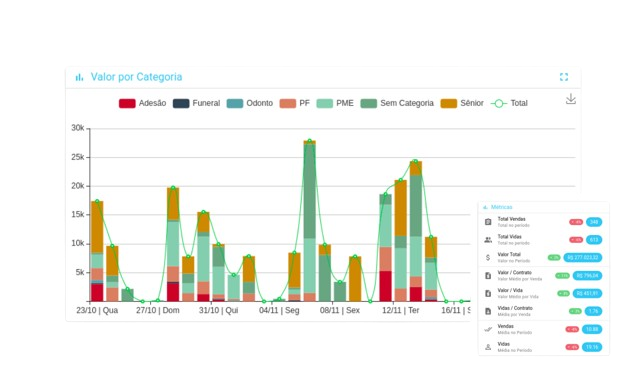640x390 pixels.
Task: Click the dark navy Funeral color swatch
Action: 181,103
